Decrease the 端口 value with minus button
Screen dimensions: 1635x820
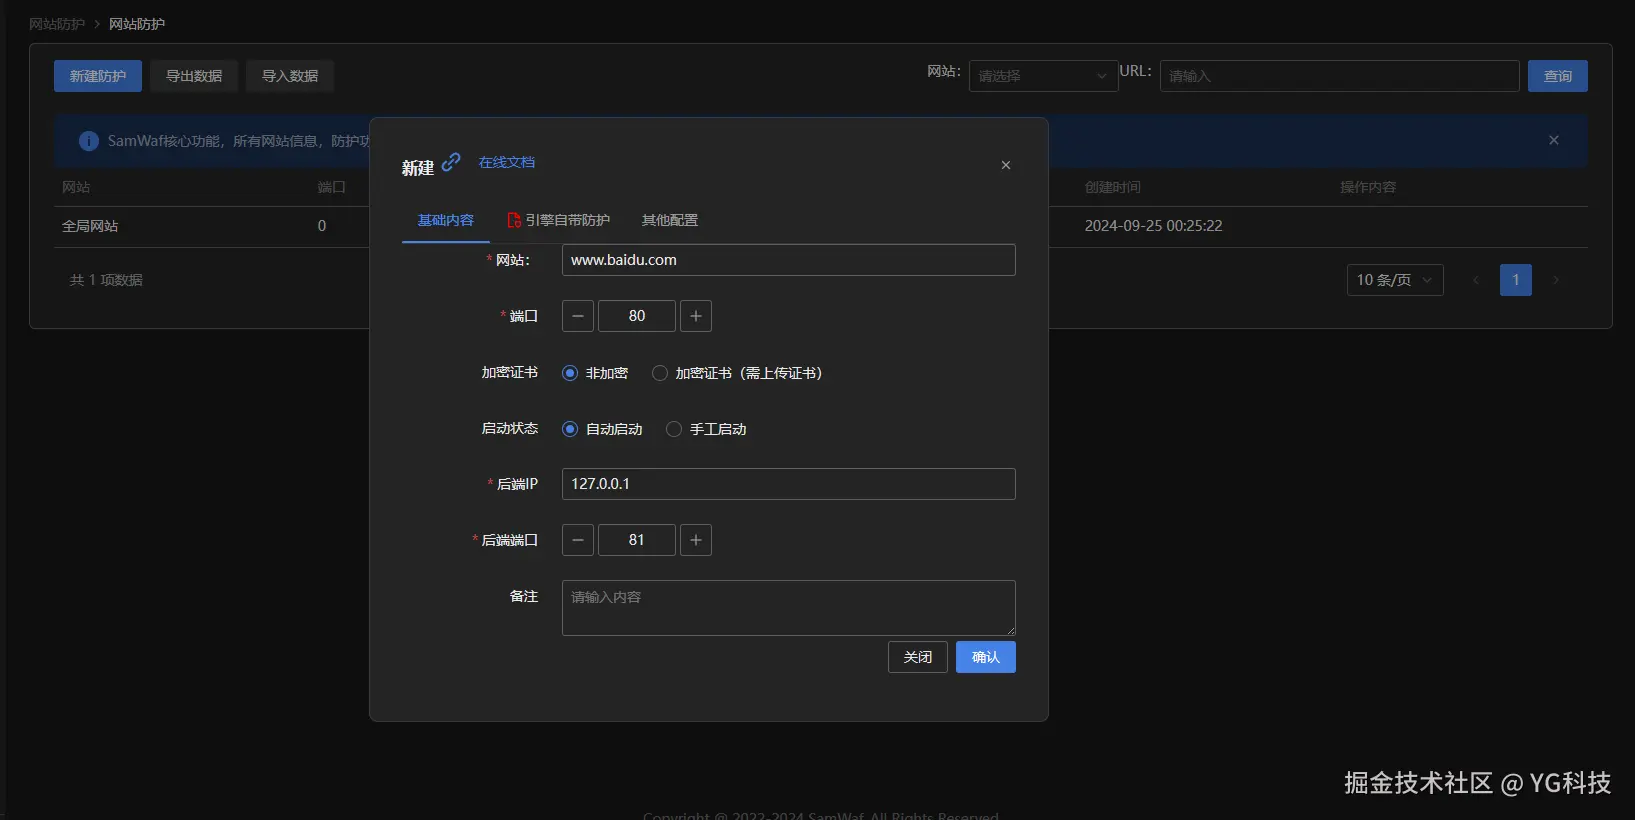578,316
